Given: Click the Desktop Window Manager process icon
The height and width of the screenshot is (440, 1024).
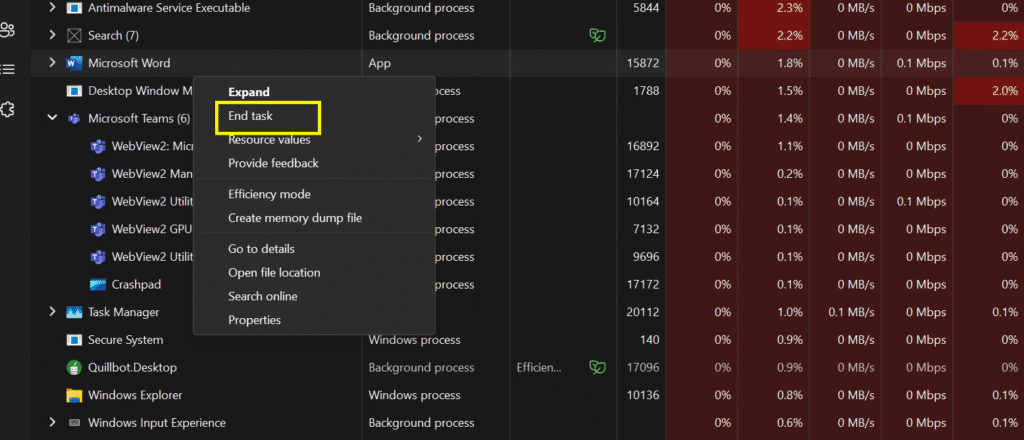Looking at the screenshot, I should [74, 91].
